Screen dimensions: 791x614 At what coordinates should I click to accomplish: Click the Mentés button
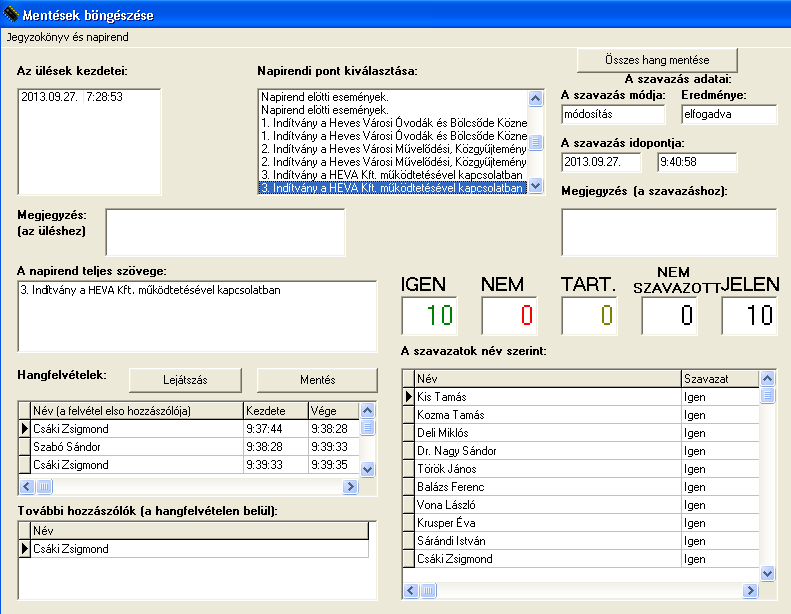[x=317, y=380]
